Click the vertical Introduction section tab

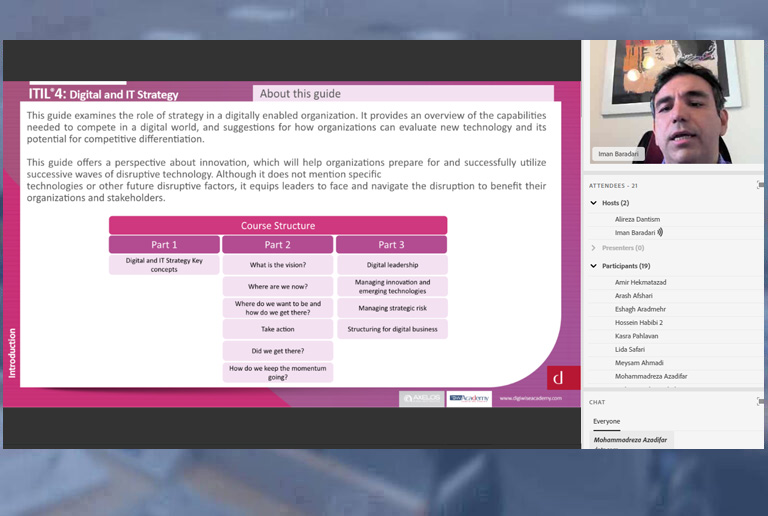tap(12, 352)
